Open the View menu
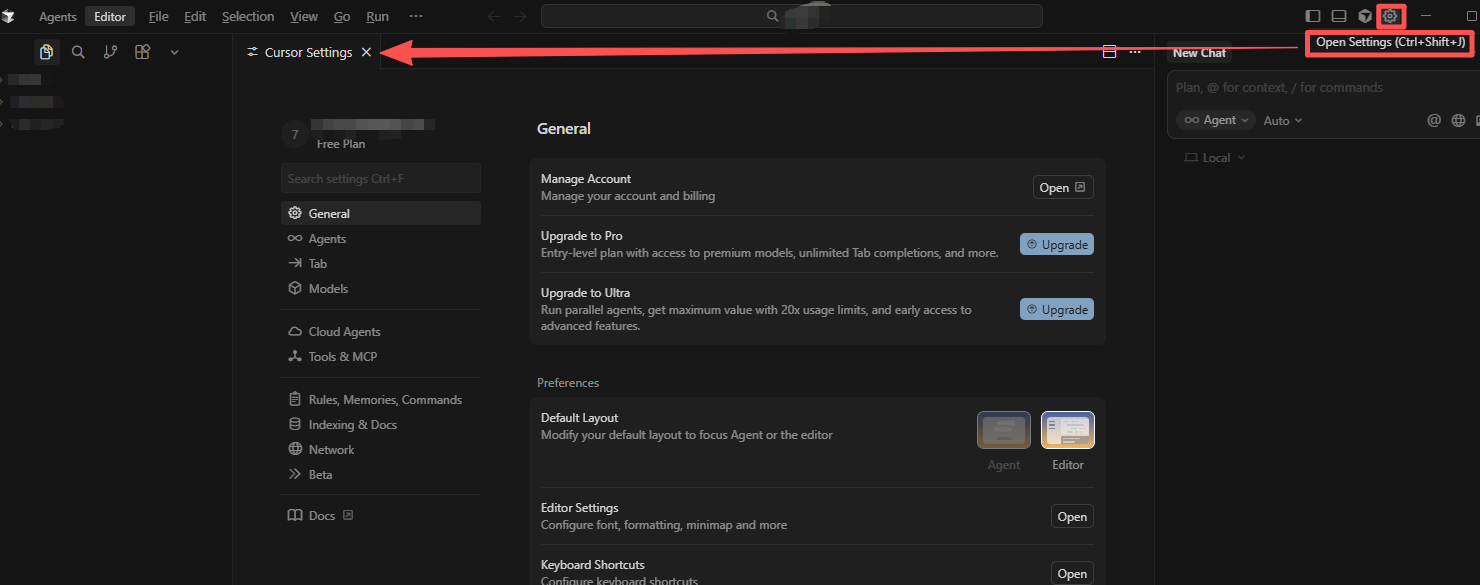This screenshot has width=1480, height=585. [x=304, y=16]
